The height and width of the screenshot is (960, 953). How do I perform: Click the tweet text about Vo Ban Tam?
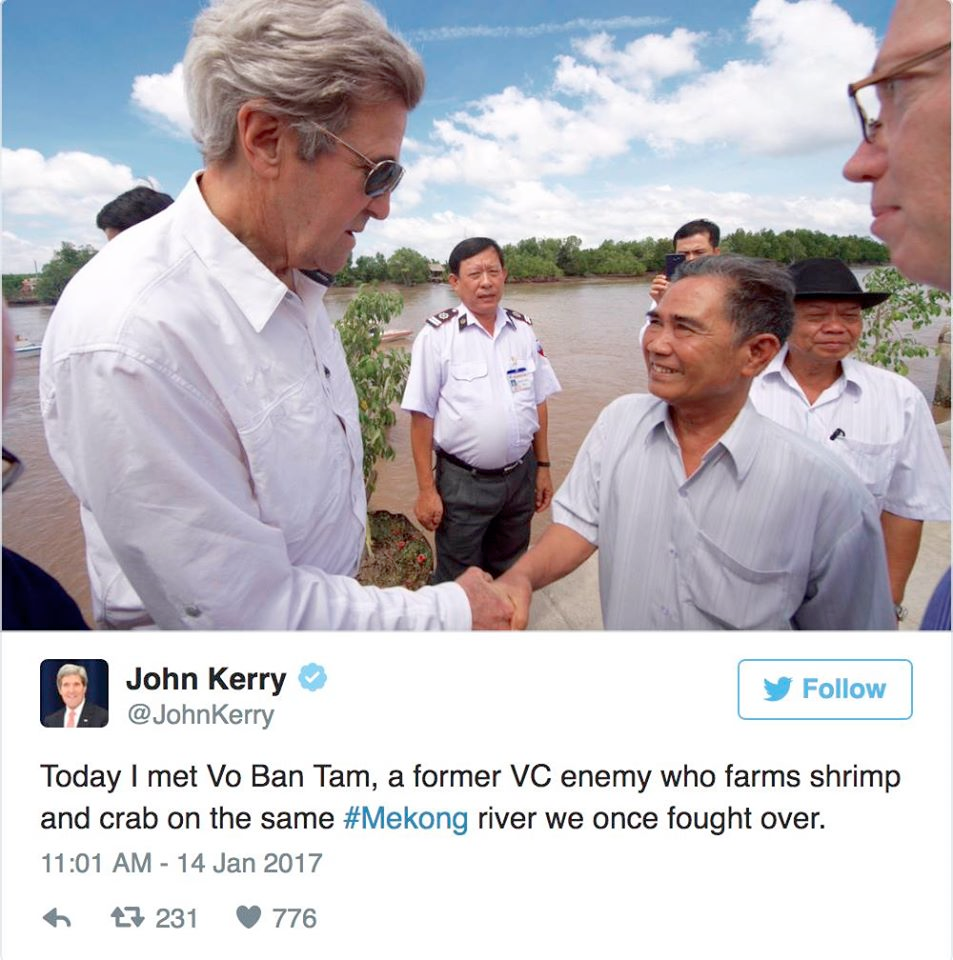pyautogui.click(x=469, y=798)
